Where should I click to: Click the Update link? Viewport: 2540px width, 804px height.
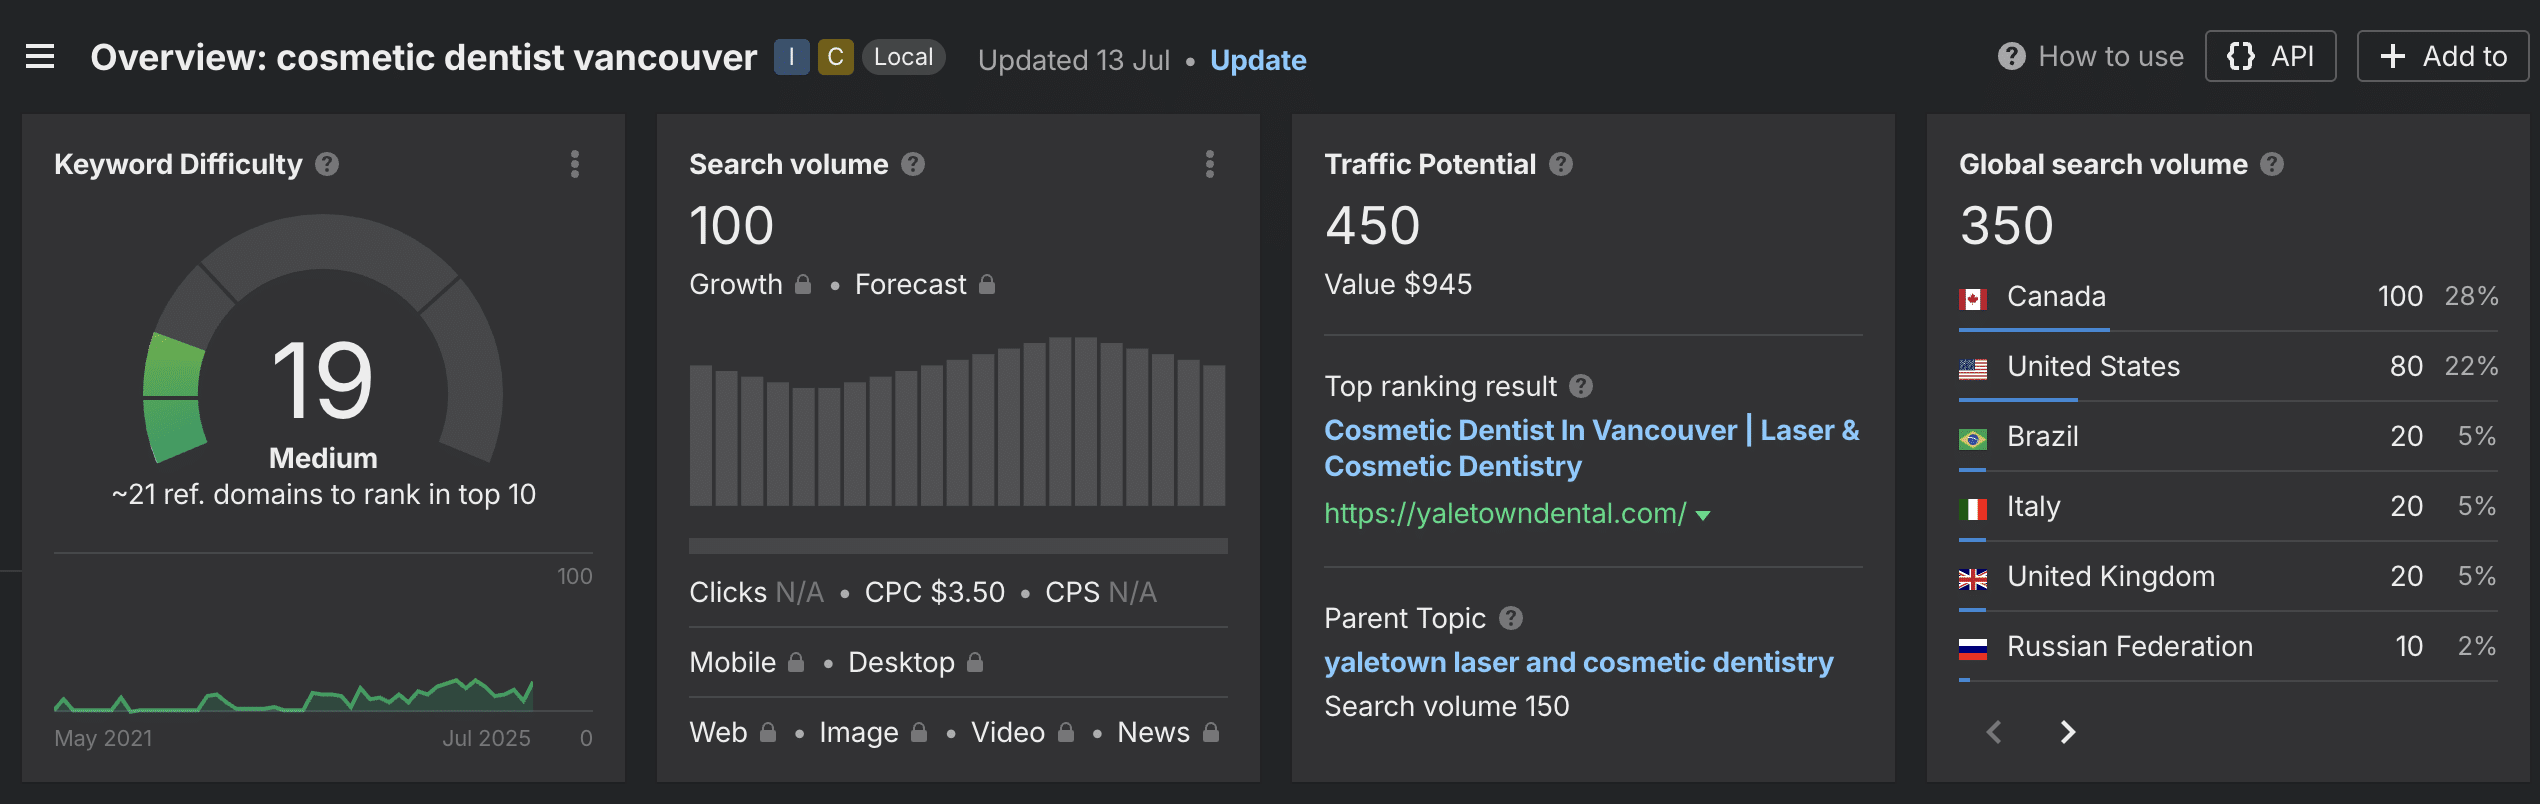[1258, 60]
